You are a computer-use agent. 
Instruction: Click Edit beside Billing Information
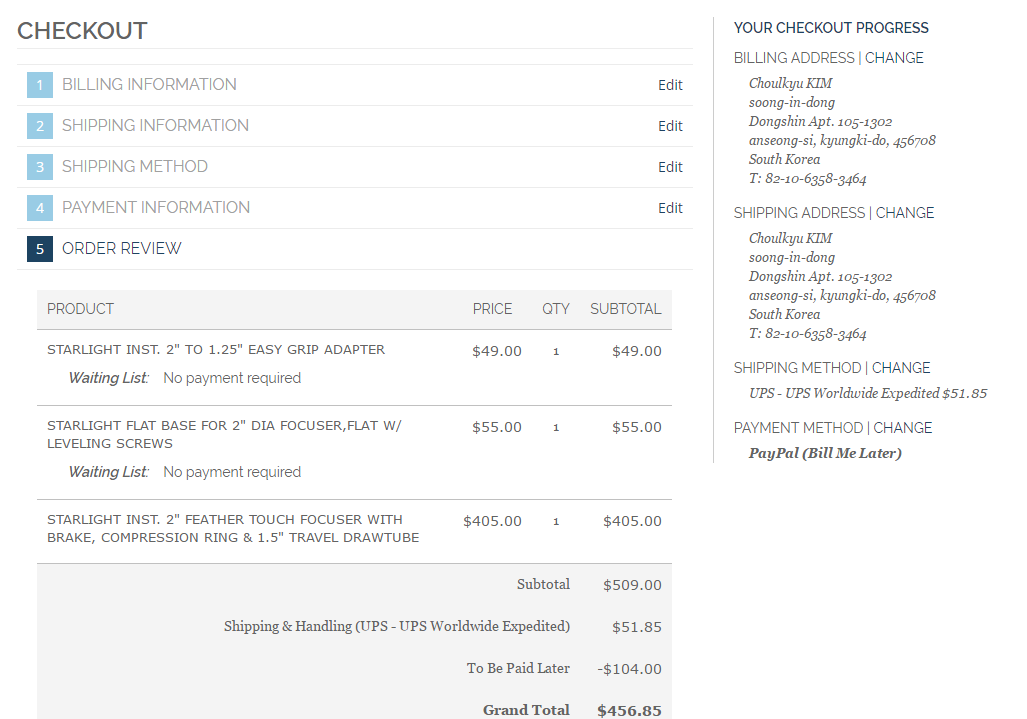tap(670, 85)
